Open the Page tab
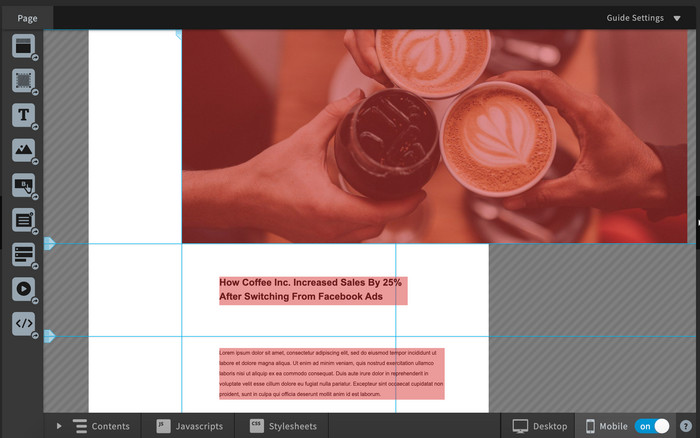This screenshot has width=700, height=438. [27, 18]
